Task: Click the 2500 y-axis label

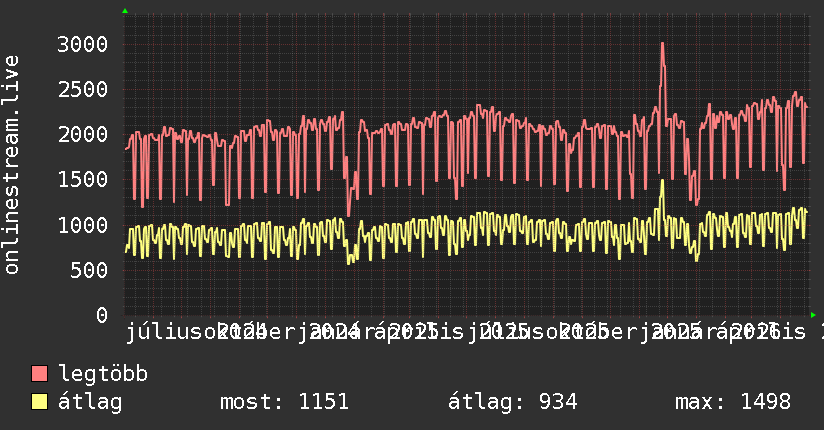Action: (x=83, y=89)
